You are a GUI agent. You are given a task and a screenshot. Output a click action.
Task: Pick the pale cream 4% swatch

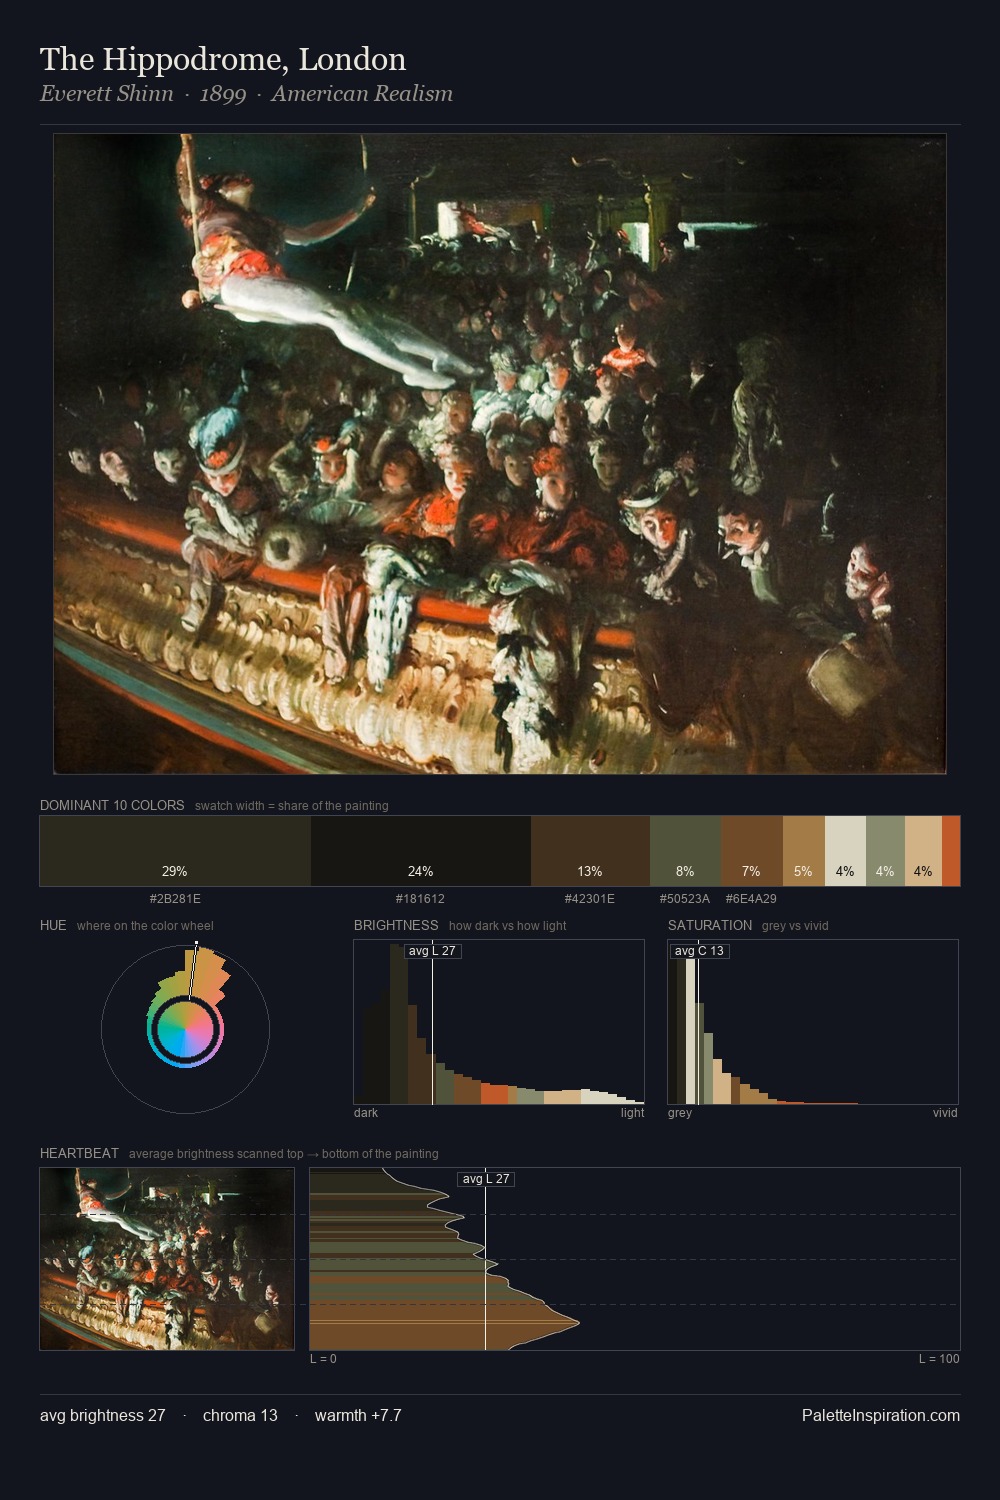(845, 851)
